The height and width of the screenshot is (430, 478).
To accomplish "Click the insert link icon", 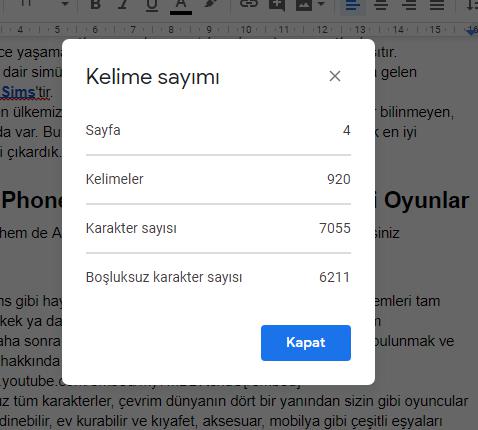I will click(x=249, y=4).
